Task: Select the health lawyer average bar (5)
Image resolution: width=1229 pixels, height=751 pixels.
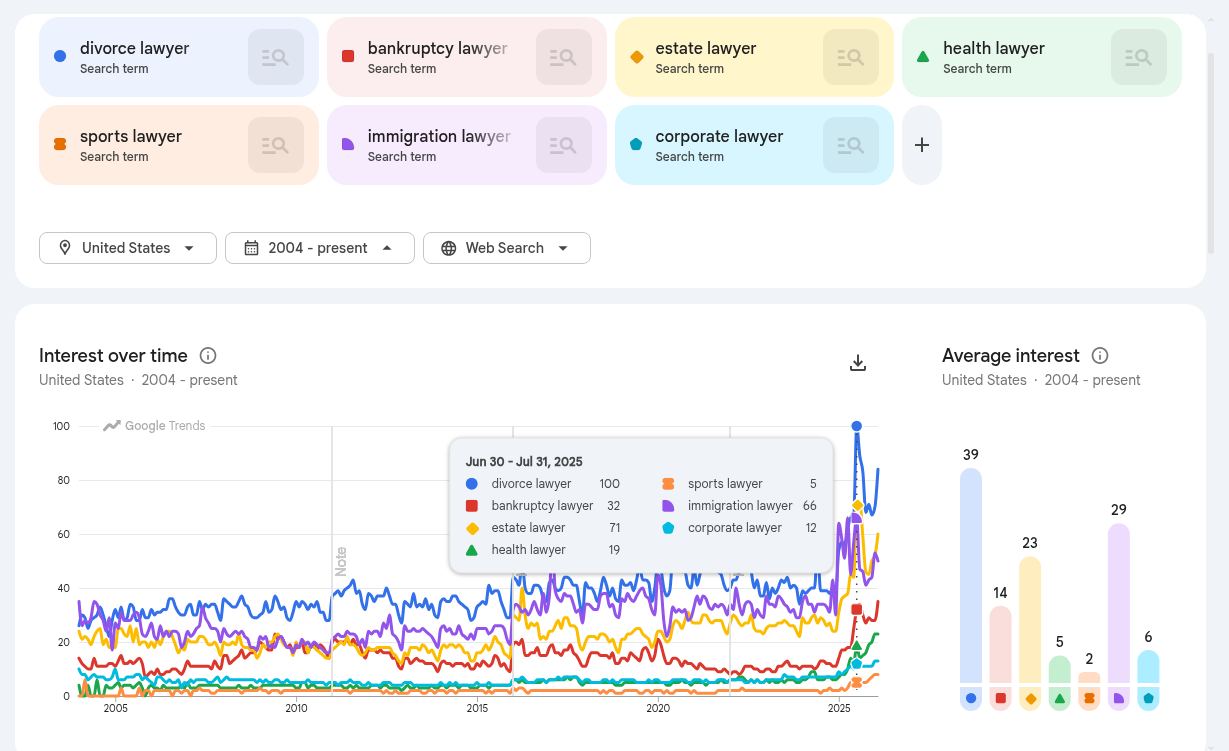Action: coord(1059,670)
